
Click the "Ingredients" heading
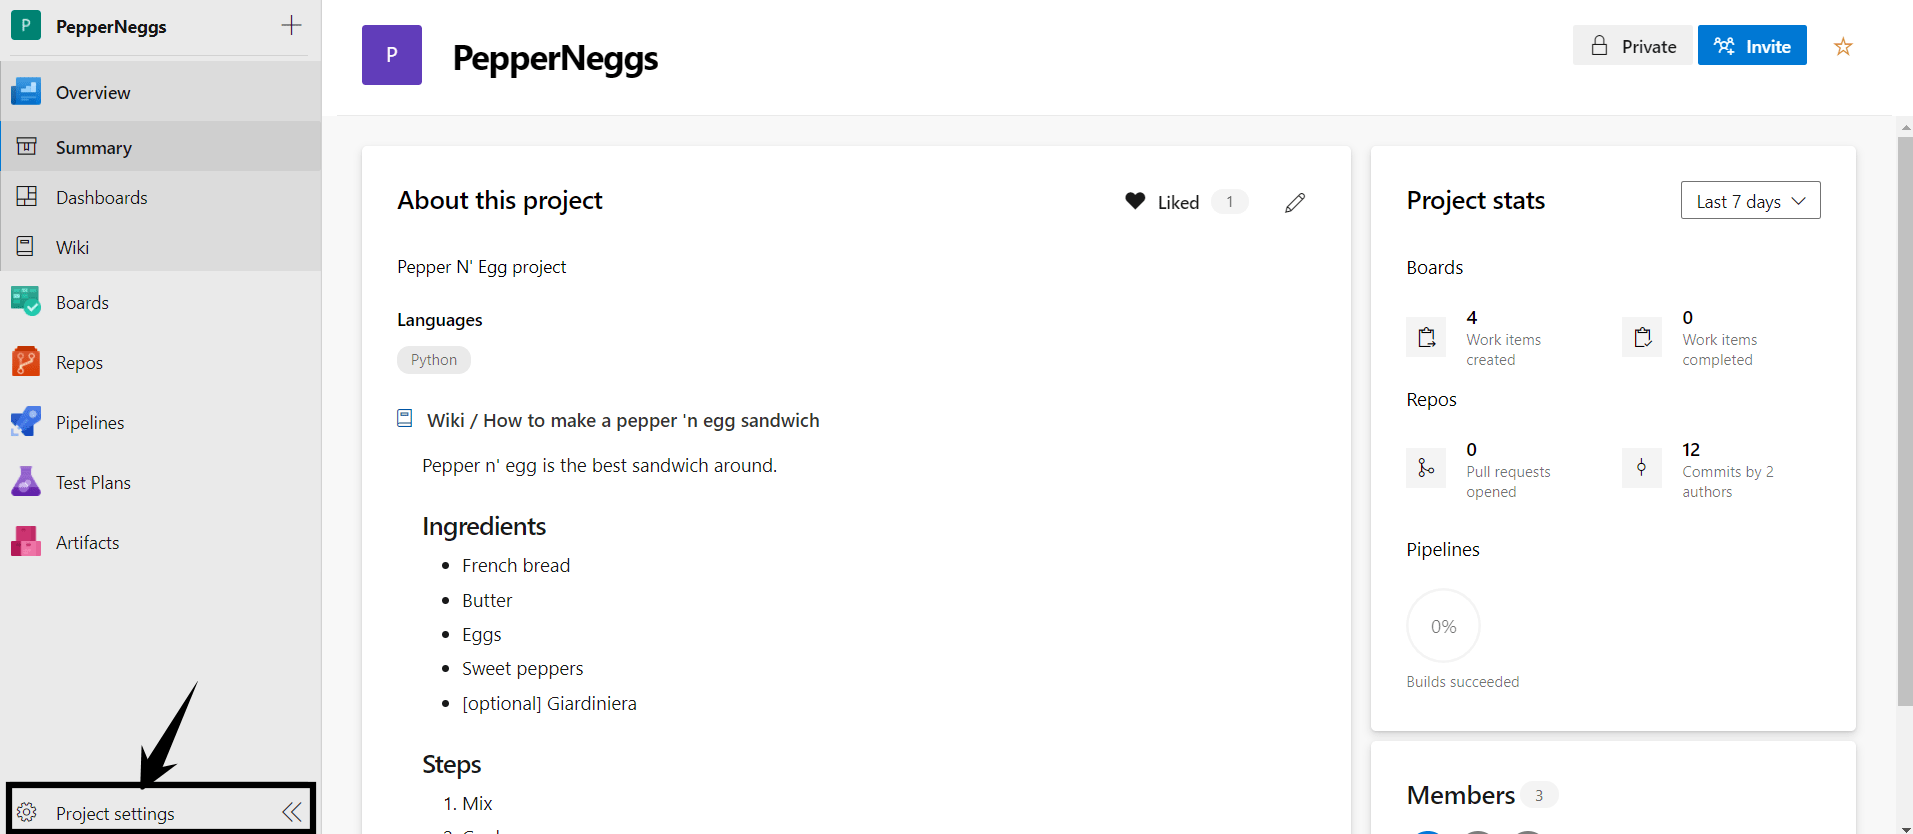484,526
